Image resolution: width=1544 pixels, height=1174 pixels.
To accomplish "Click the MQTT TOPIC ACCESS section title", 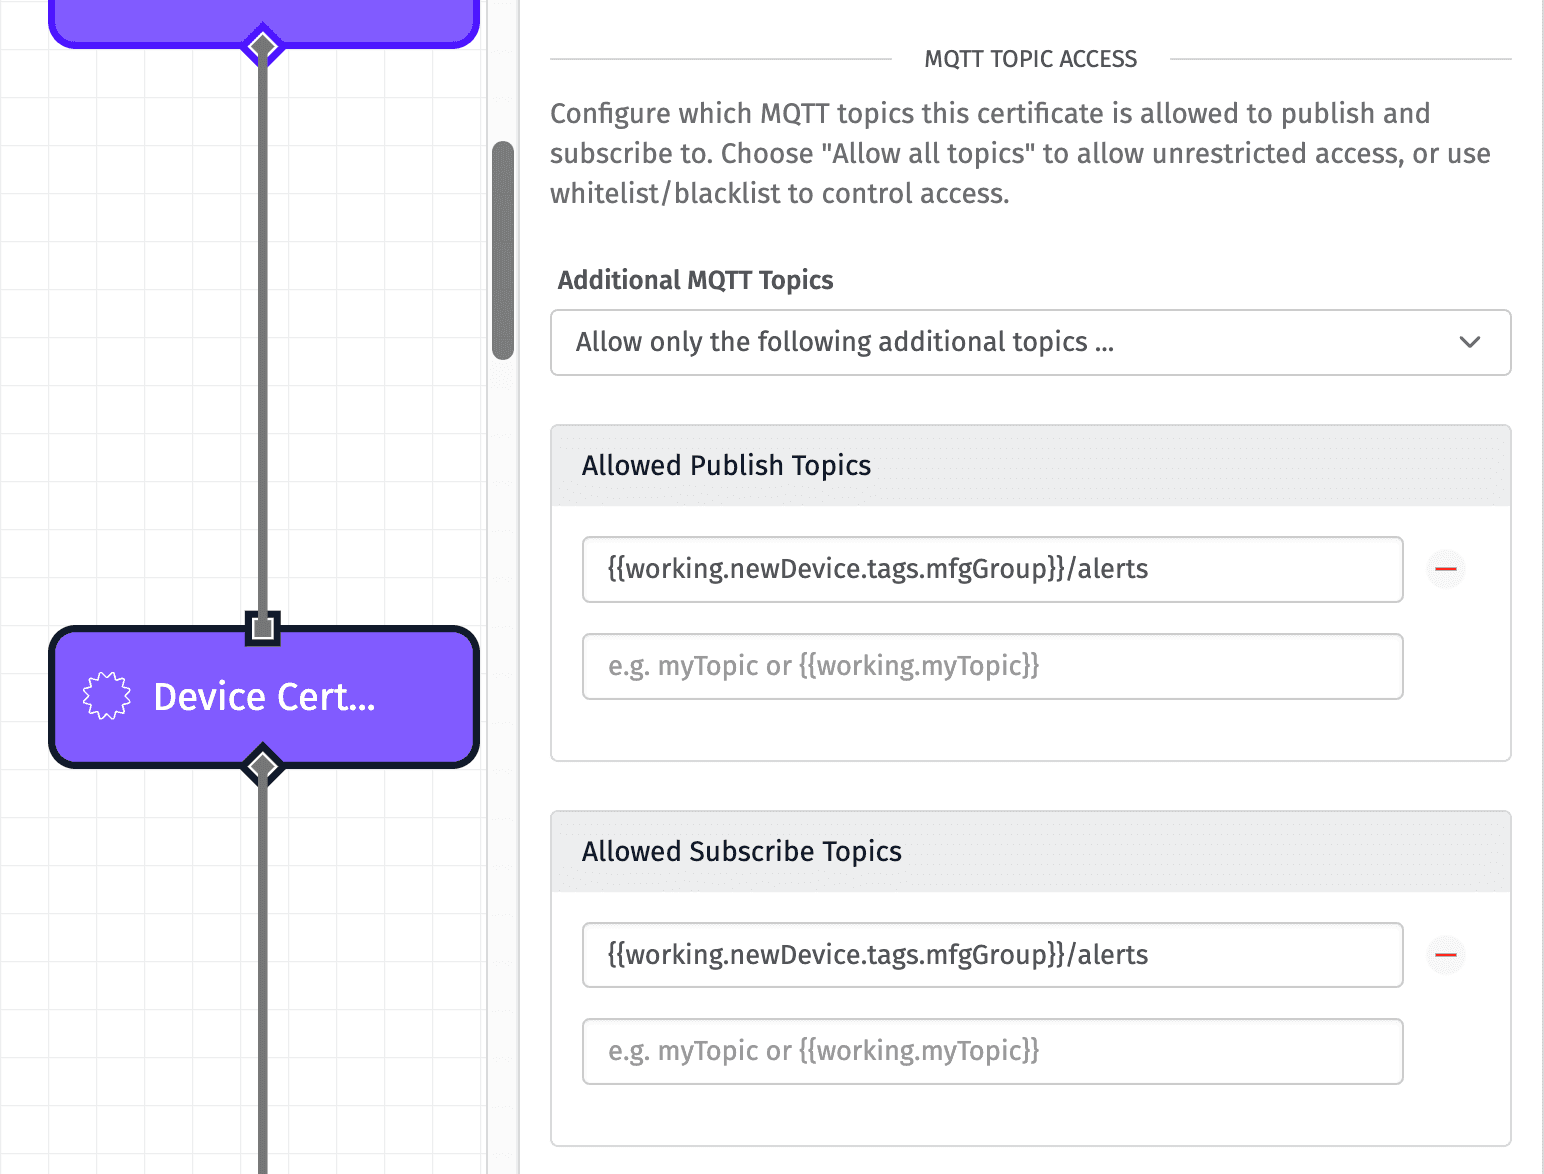I will coord(1030,59).
